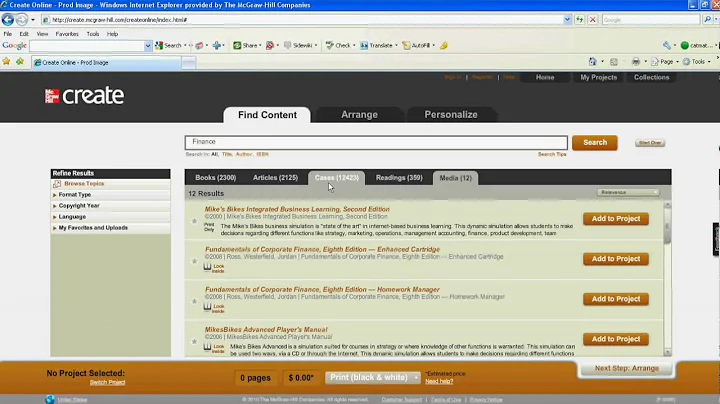Click the magnifier icon beside browser search box
The image size is (720, 404).
tap(707, 20)
